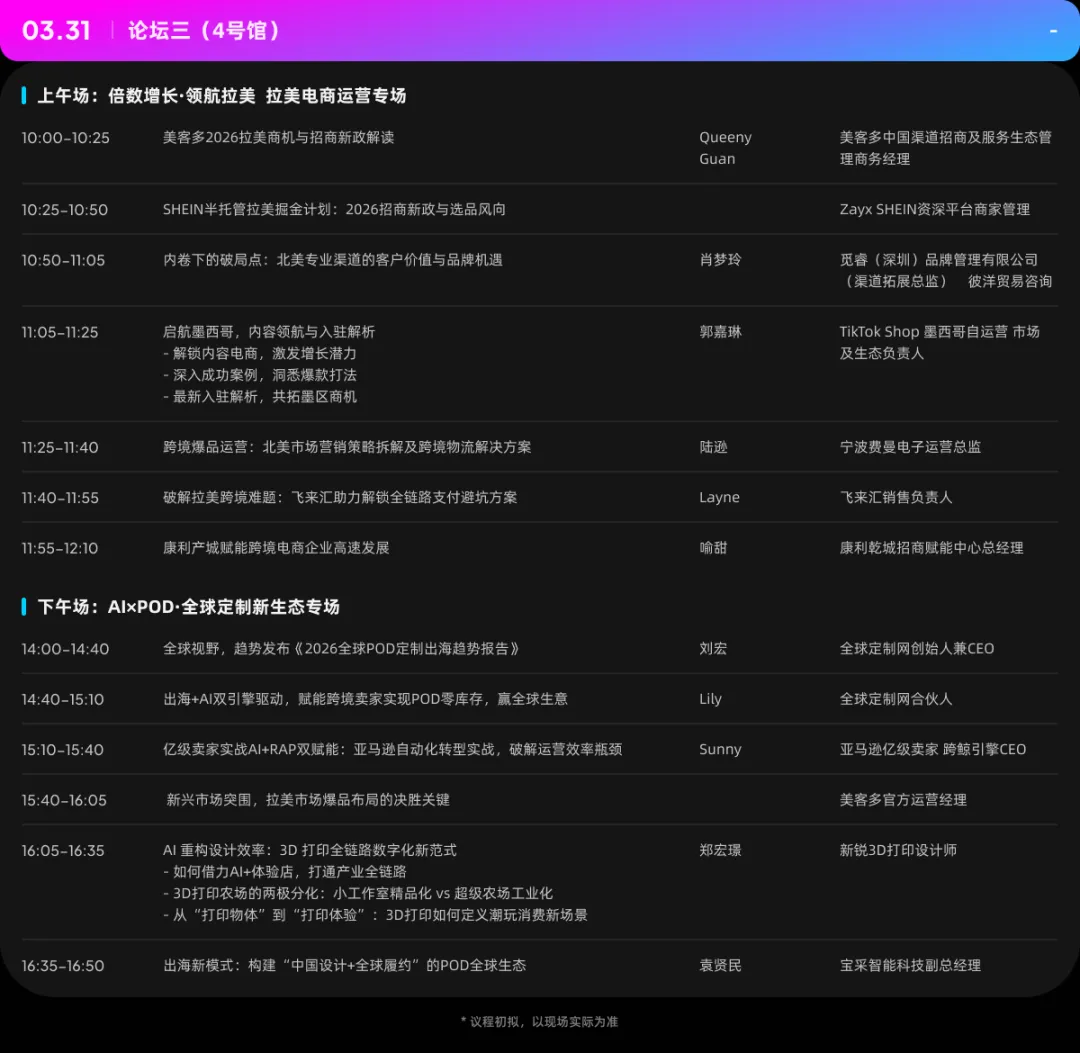Select 亚马逊亿级卖家 跨鲸引擎CEO title
1080x1053 pixels.
(933, 749)
